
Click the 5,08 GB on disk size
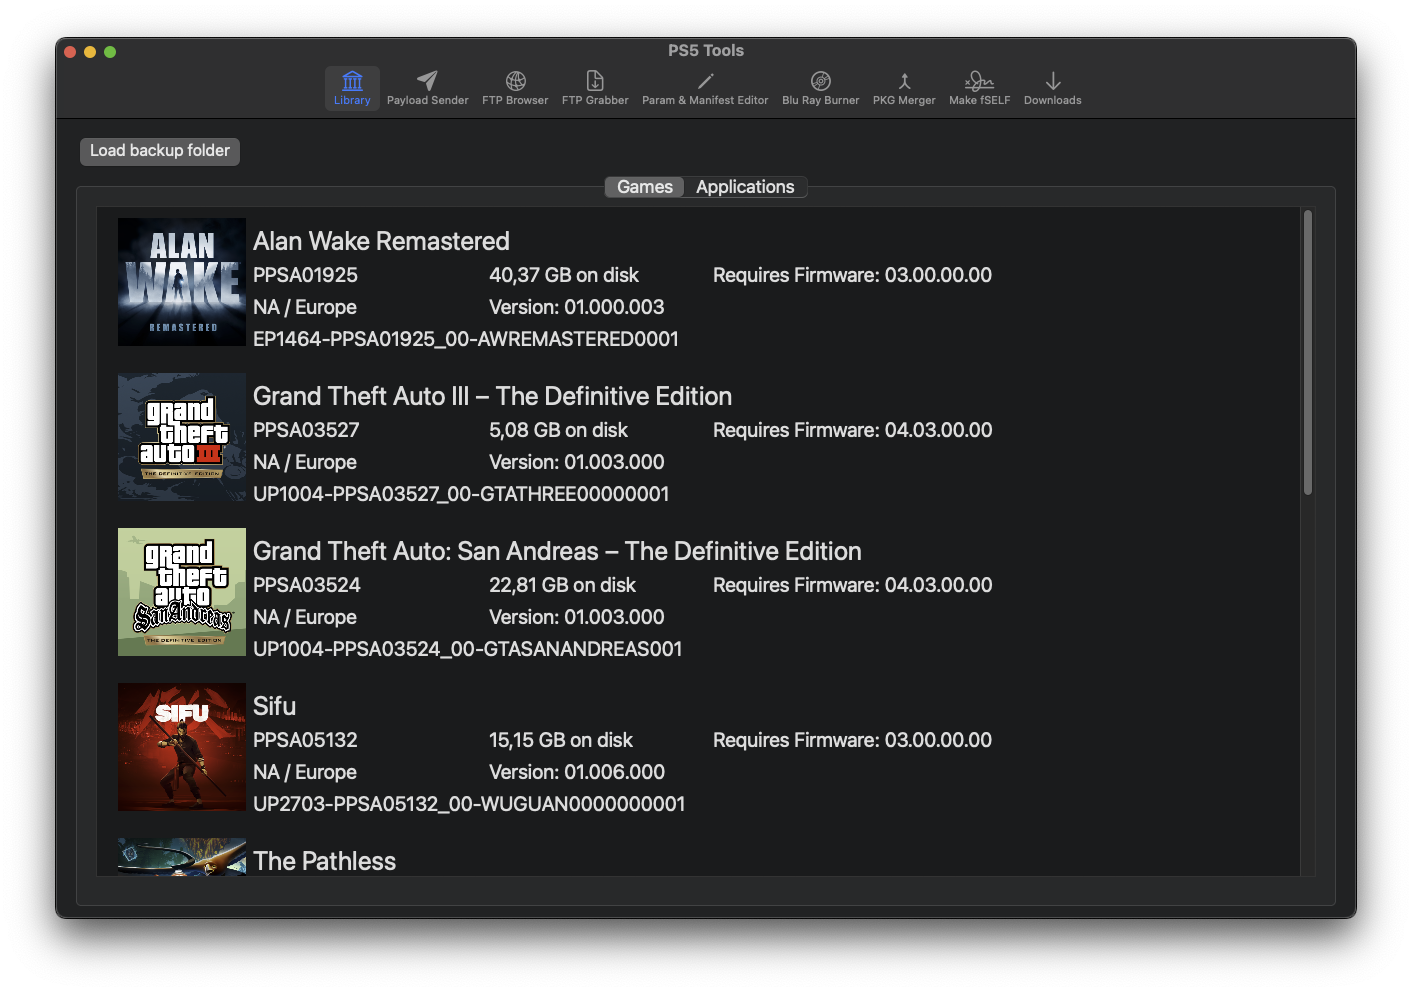[x=558, y=430]
